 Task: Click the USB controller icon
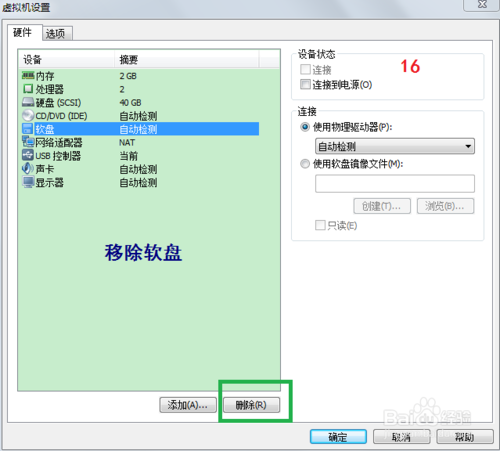point(28,155)
